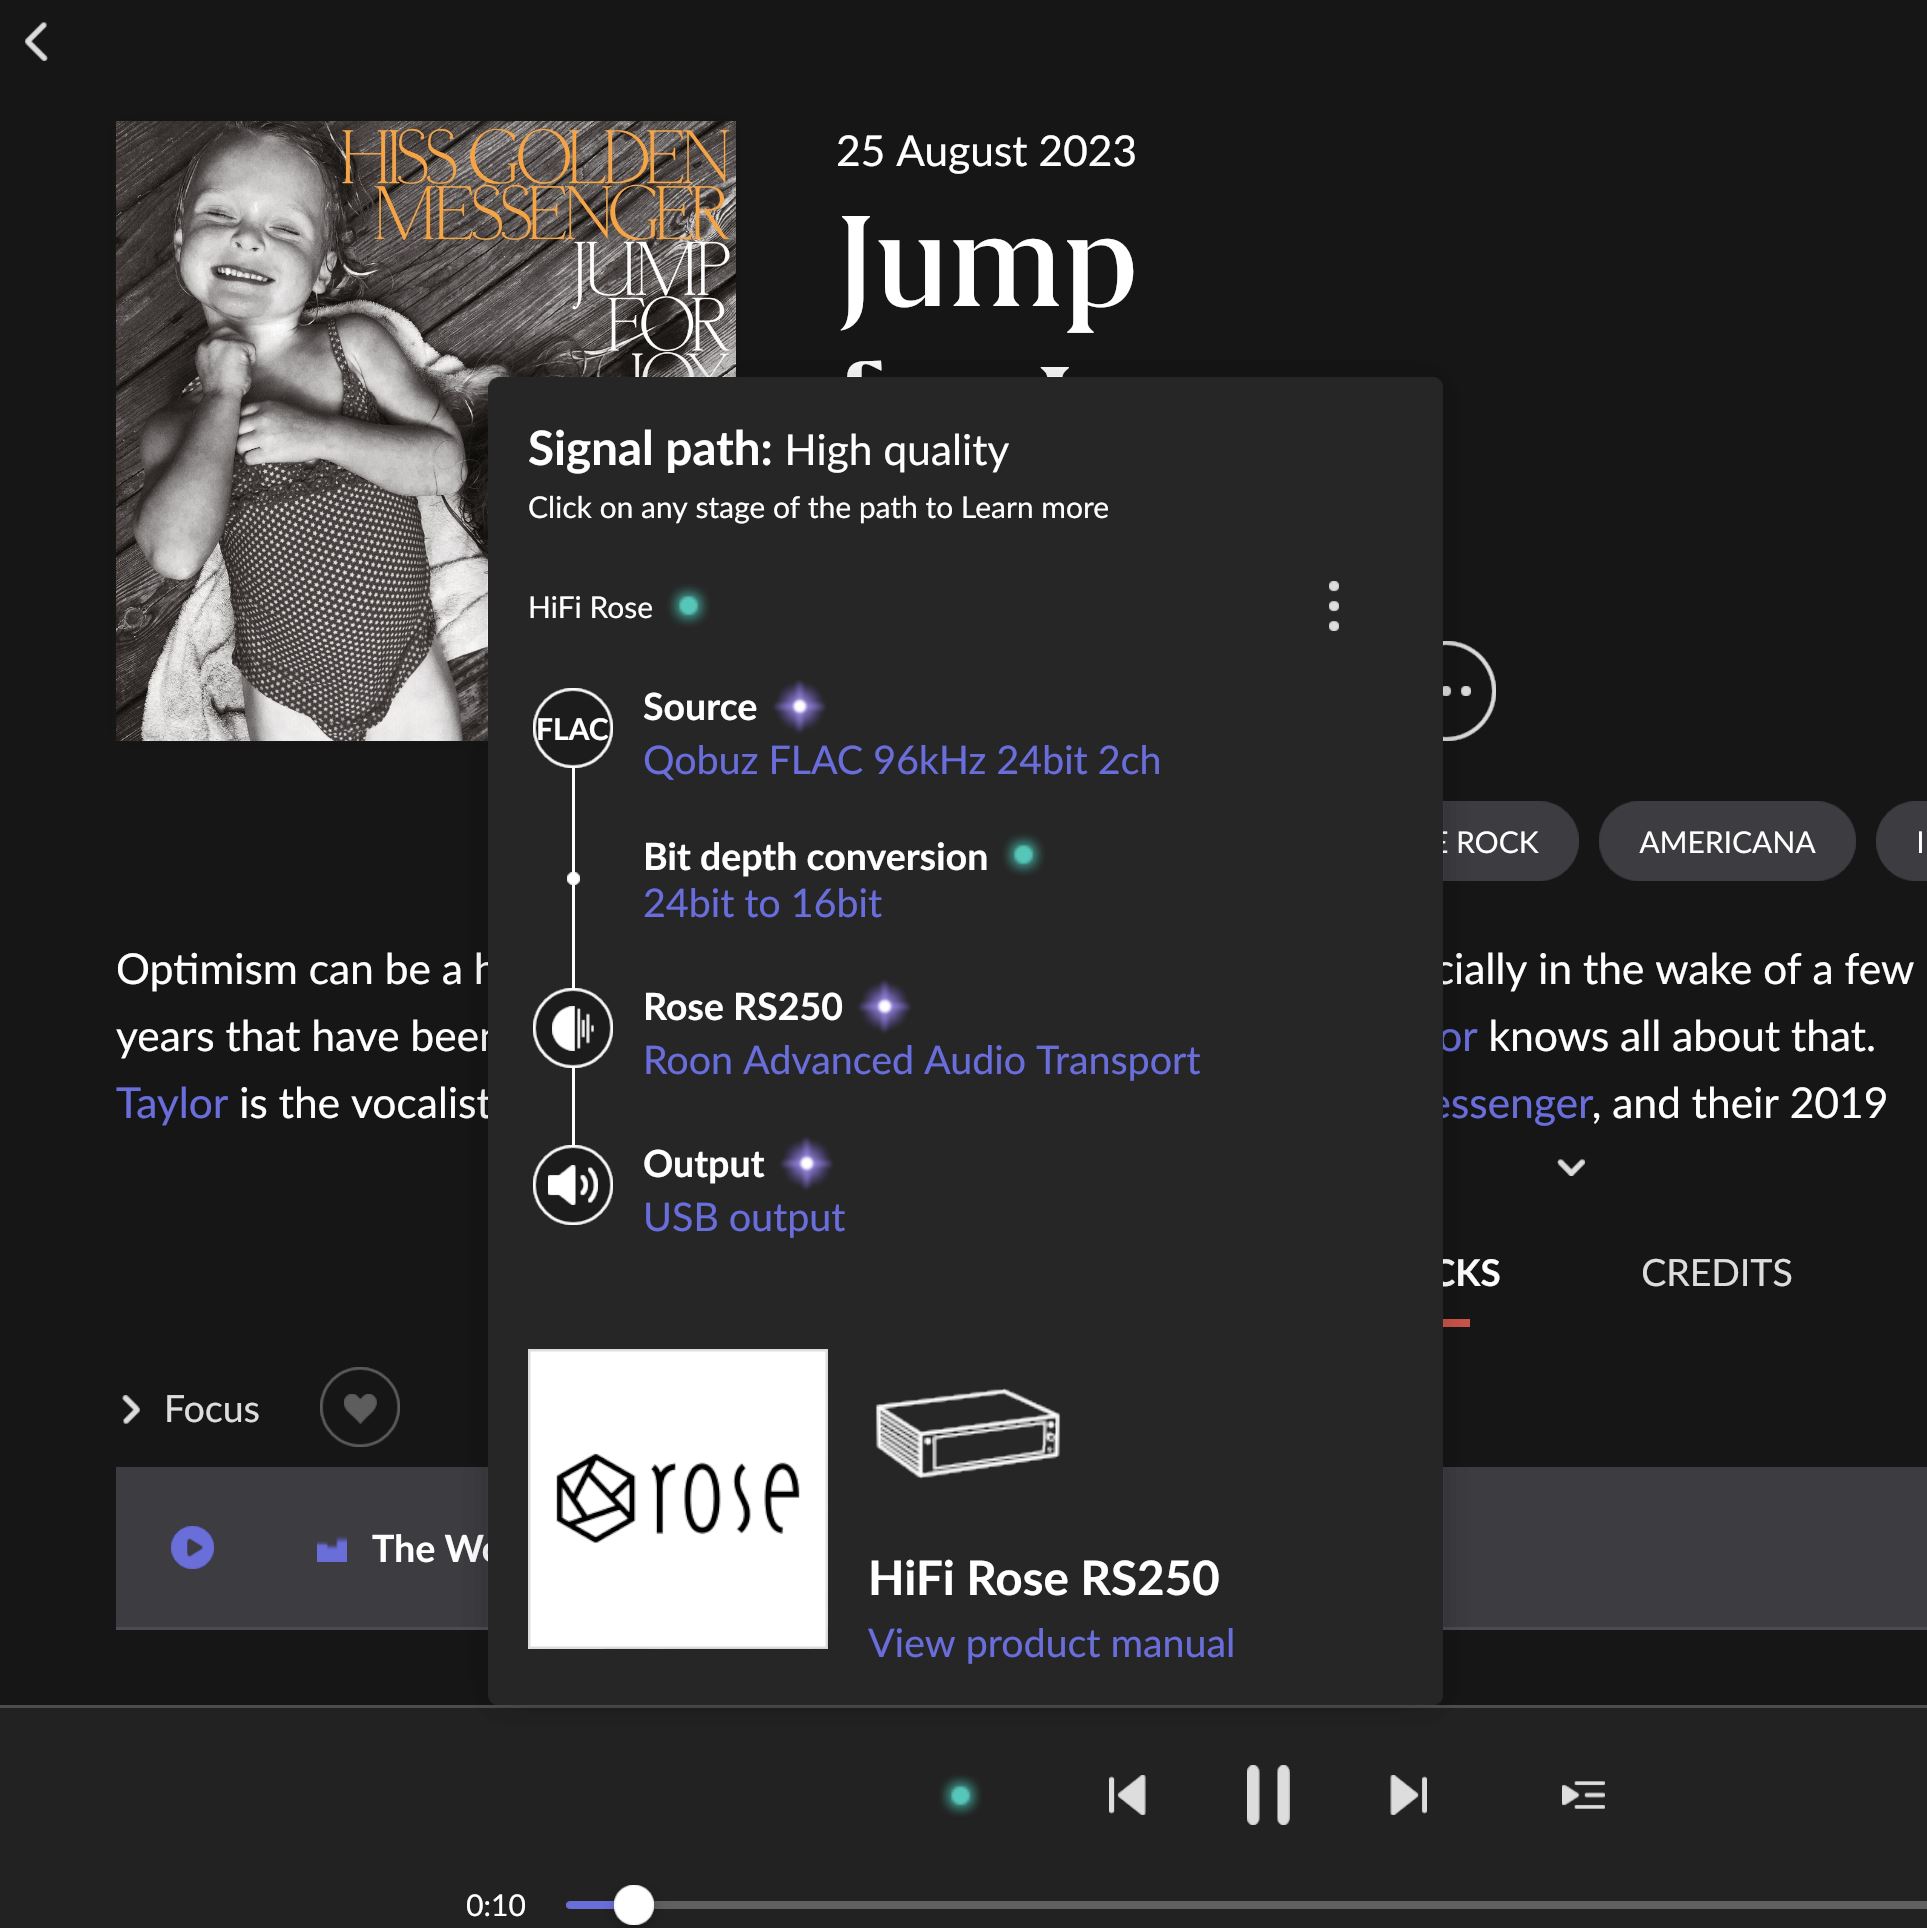Click the green dot beside Bit depth conversion

(1023, 856)
